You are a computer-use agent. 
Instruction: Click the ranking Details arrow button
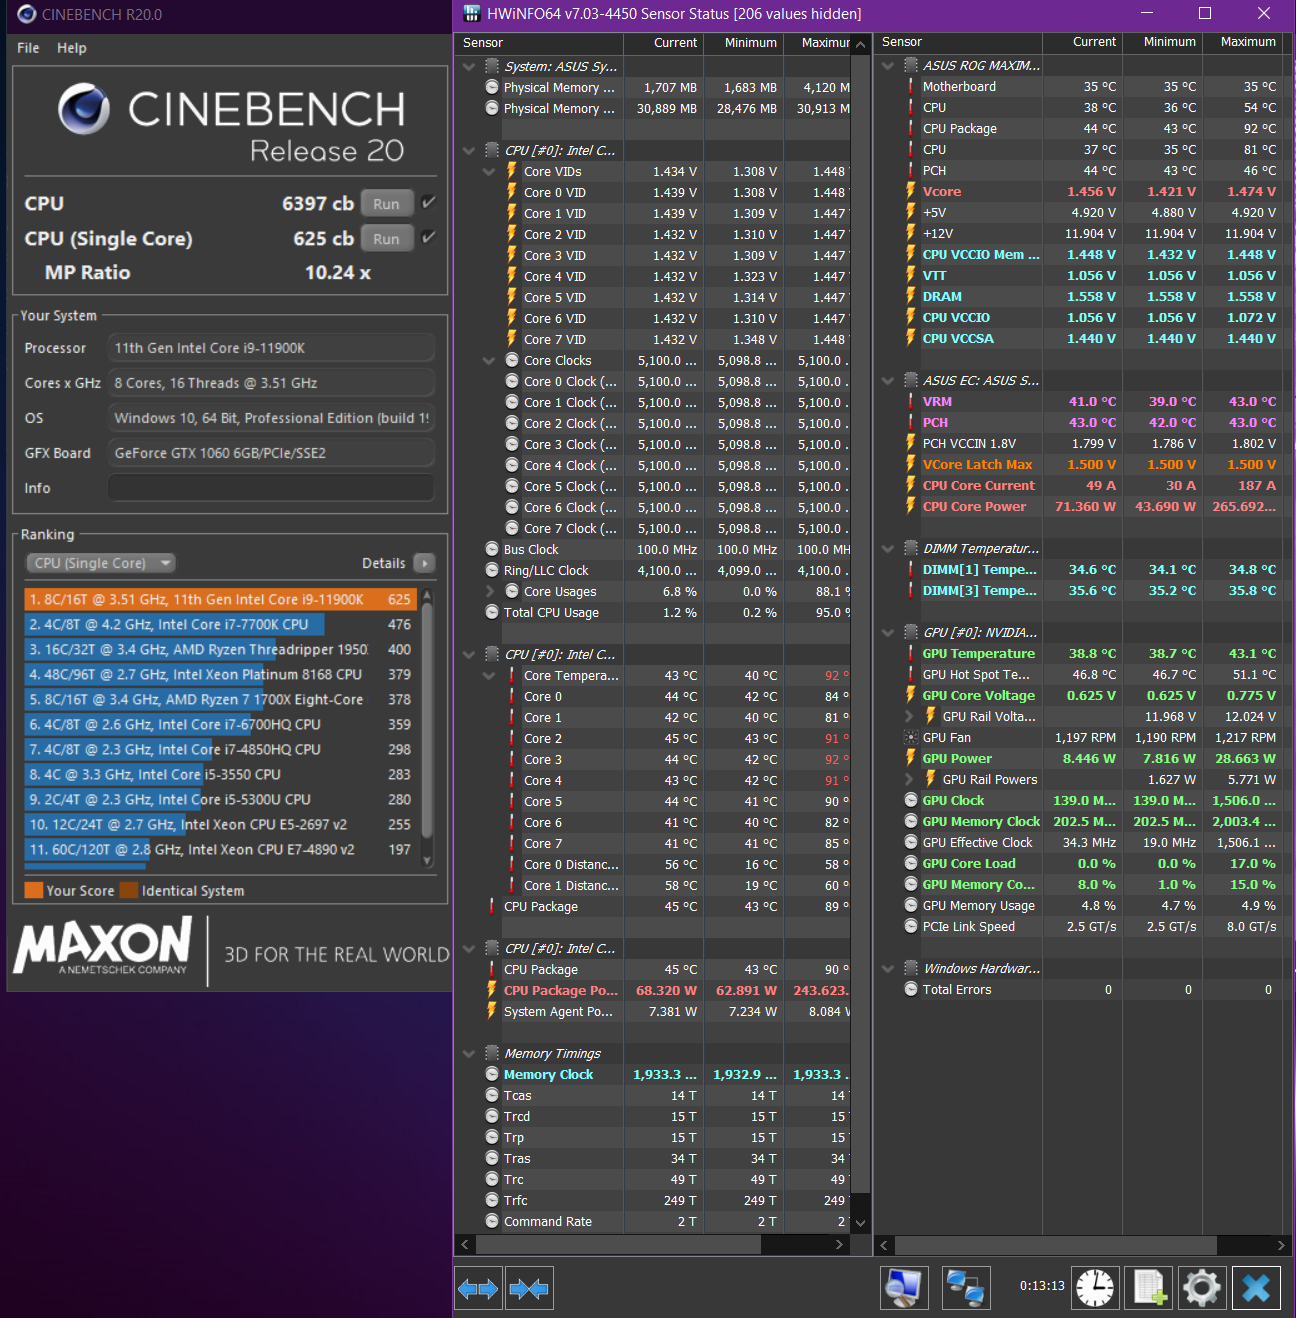click(x=424, y=563)
